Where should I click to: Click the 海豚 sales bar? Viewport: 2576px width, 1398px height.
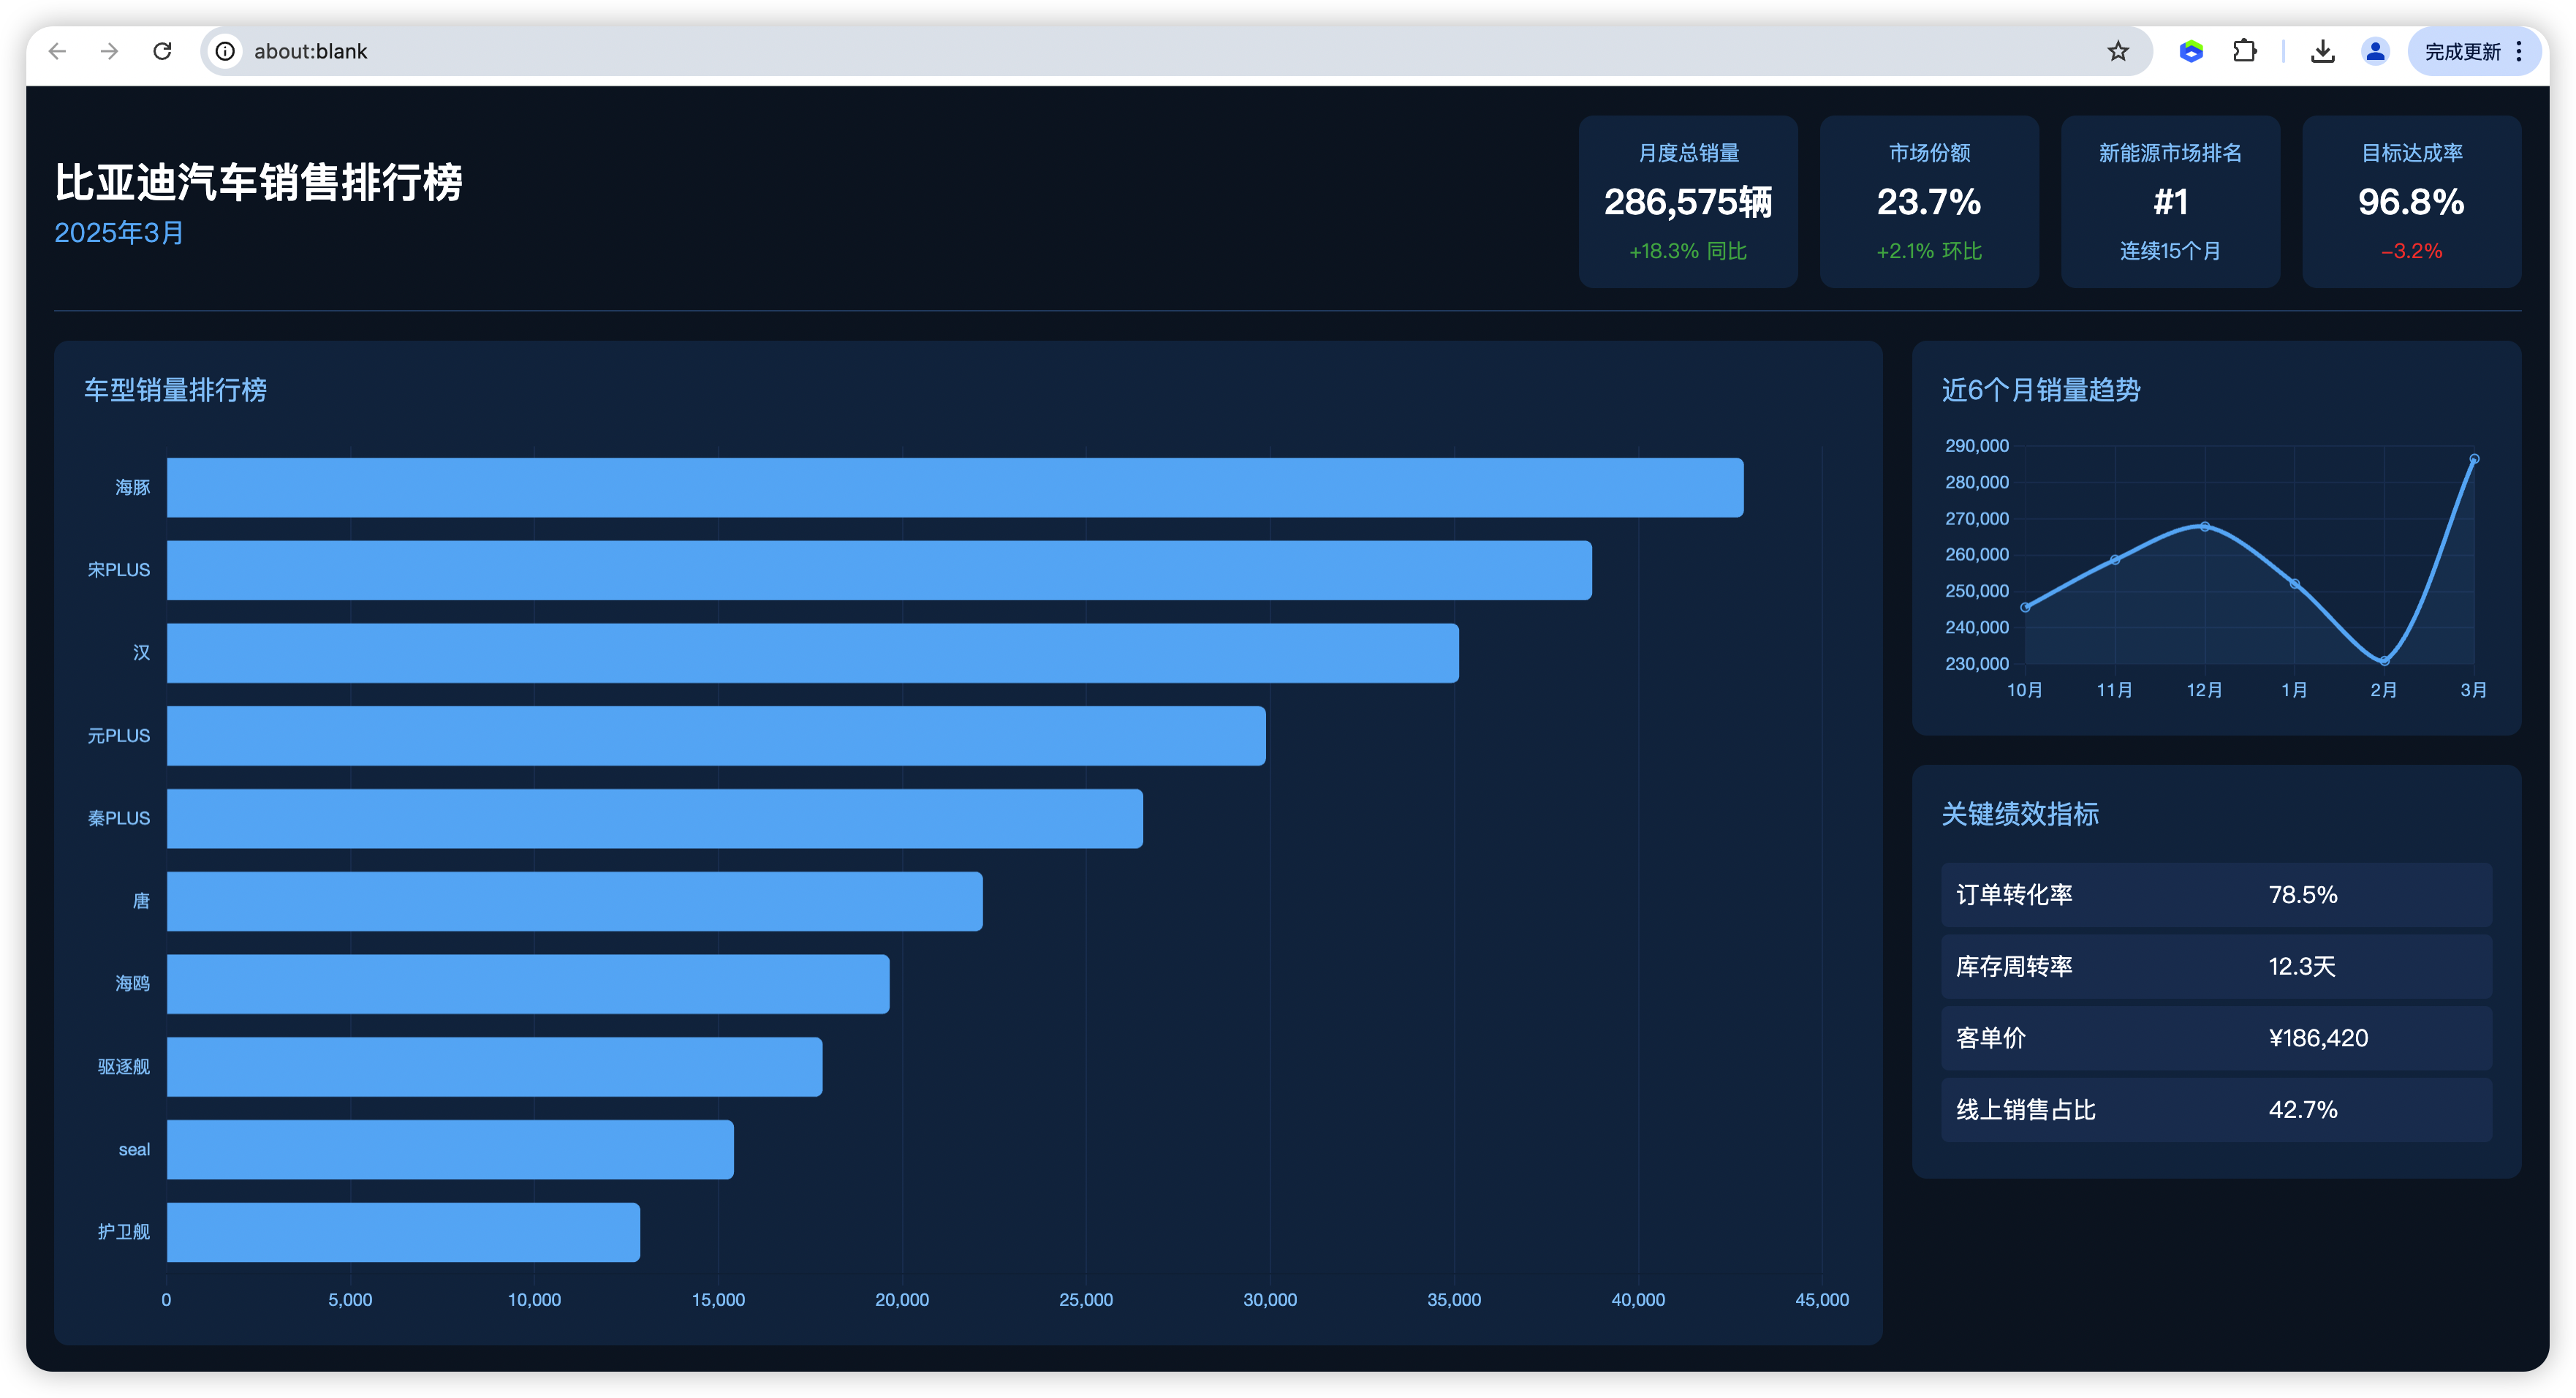click(x=954, y=487)
